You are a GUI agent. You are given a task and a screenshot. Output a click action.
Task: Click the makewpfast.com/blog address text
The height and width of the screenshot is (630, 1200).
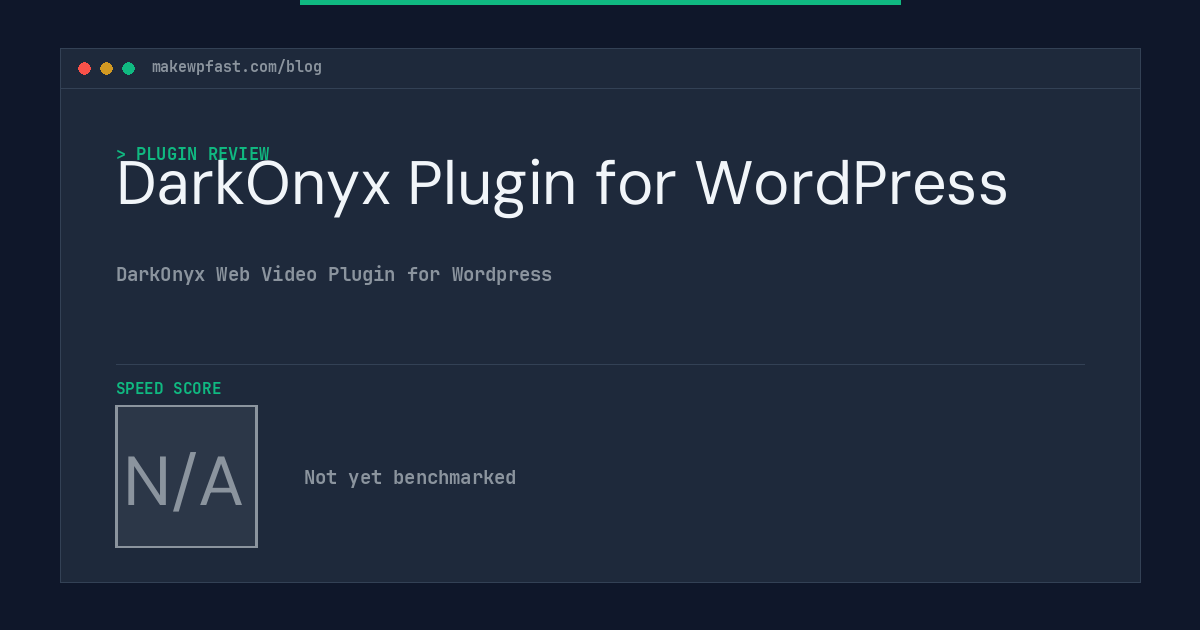(237, 67)
